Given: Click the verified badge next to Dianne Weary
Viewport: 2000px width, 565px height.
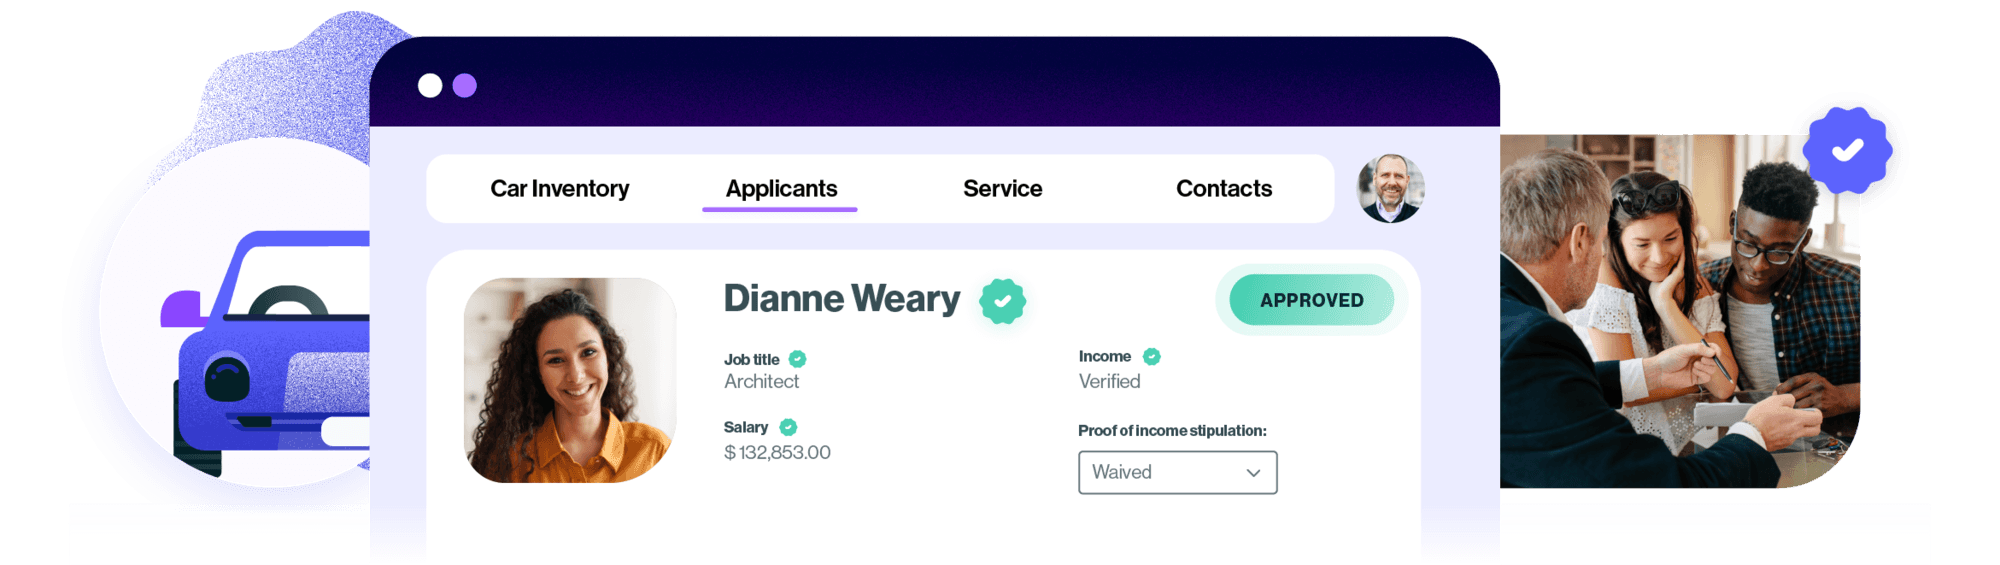Looking at the screenshot, I should pyautogui.click(x=1002, y=301).
